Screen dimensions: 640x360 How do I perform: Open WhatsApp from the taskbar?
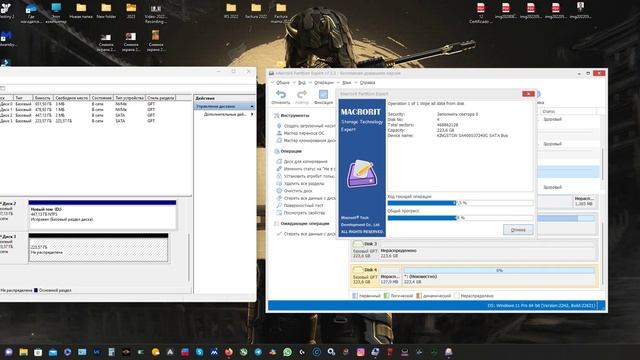[x=287, y=352]
